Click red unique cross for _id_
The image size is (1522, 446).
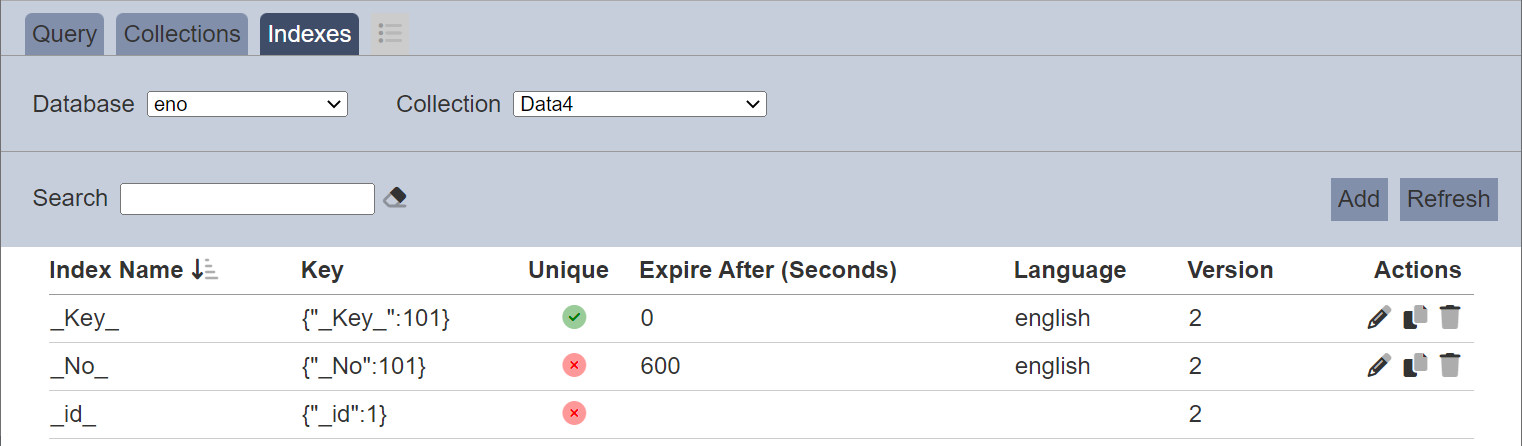[574, 413]
